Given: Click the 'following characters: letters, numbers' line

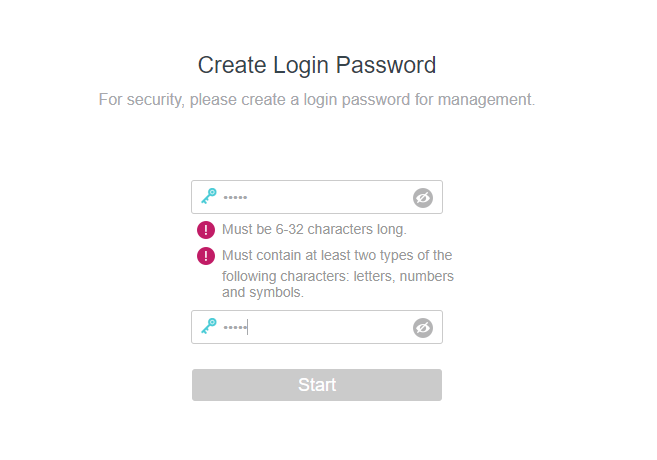Looking at the screenshot, I should 338,277.
